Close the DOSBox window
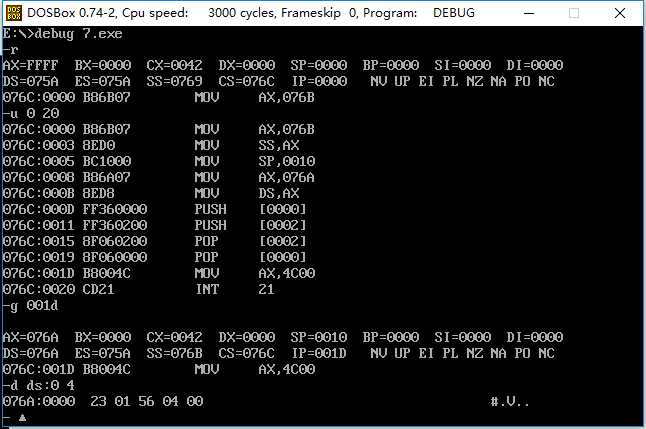The image size is (646, 429). coord(620,13)
